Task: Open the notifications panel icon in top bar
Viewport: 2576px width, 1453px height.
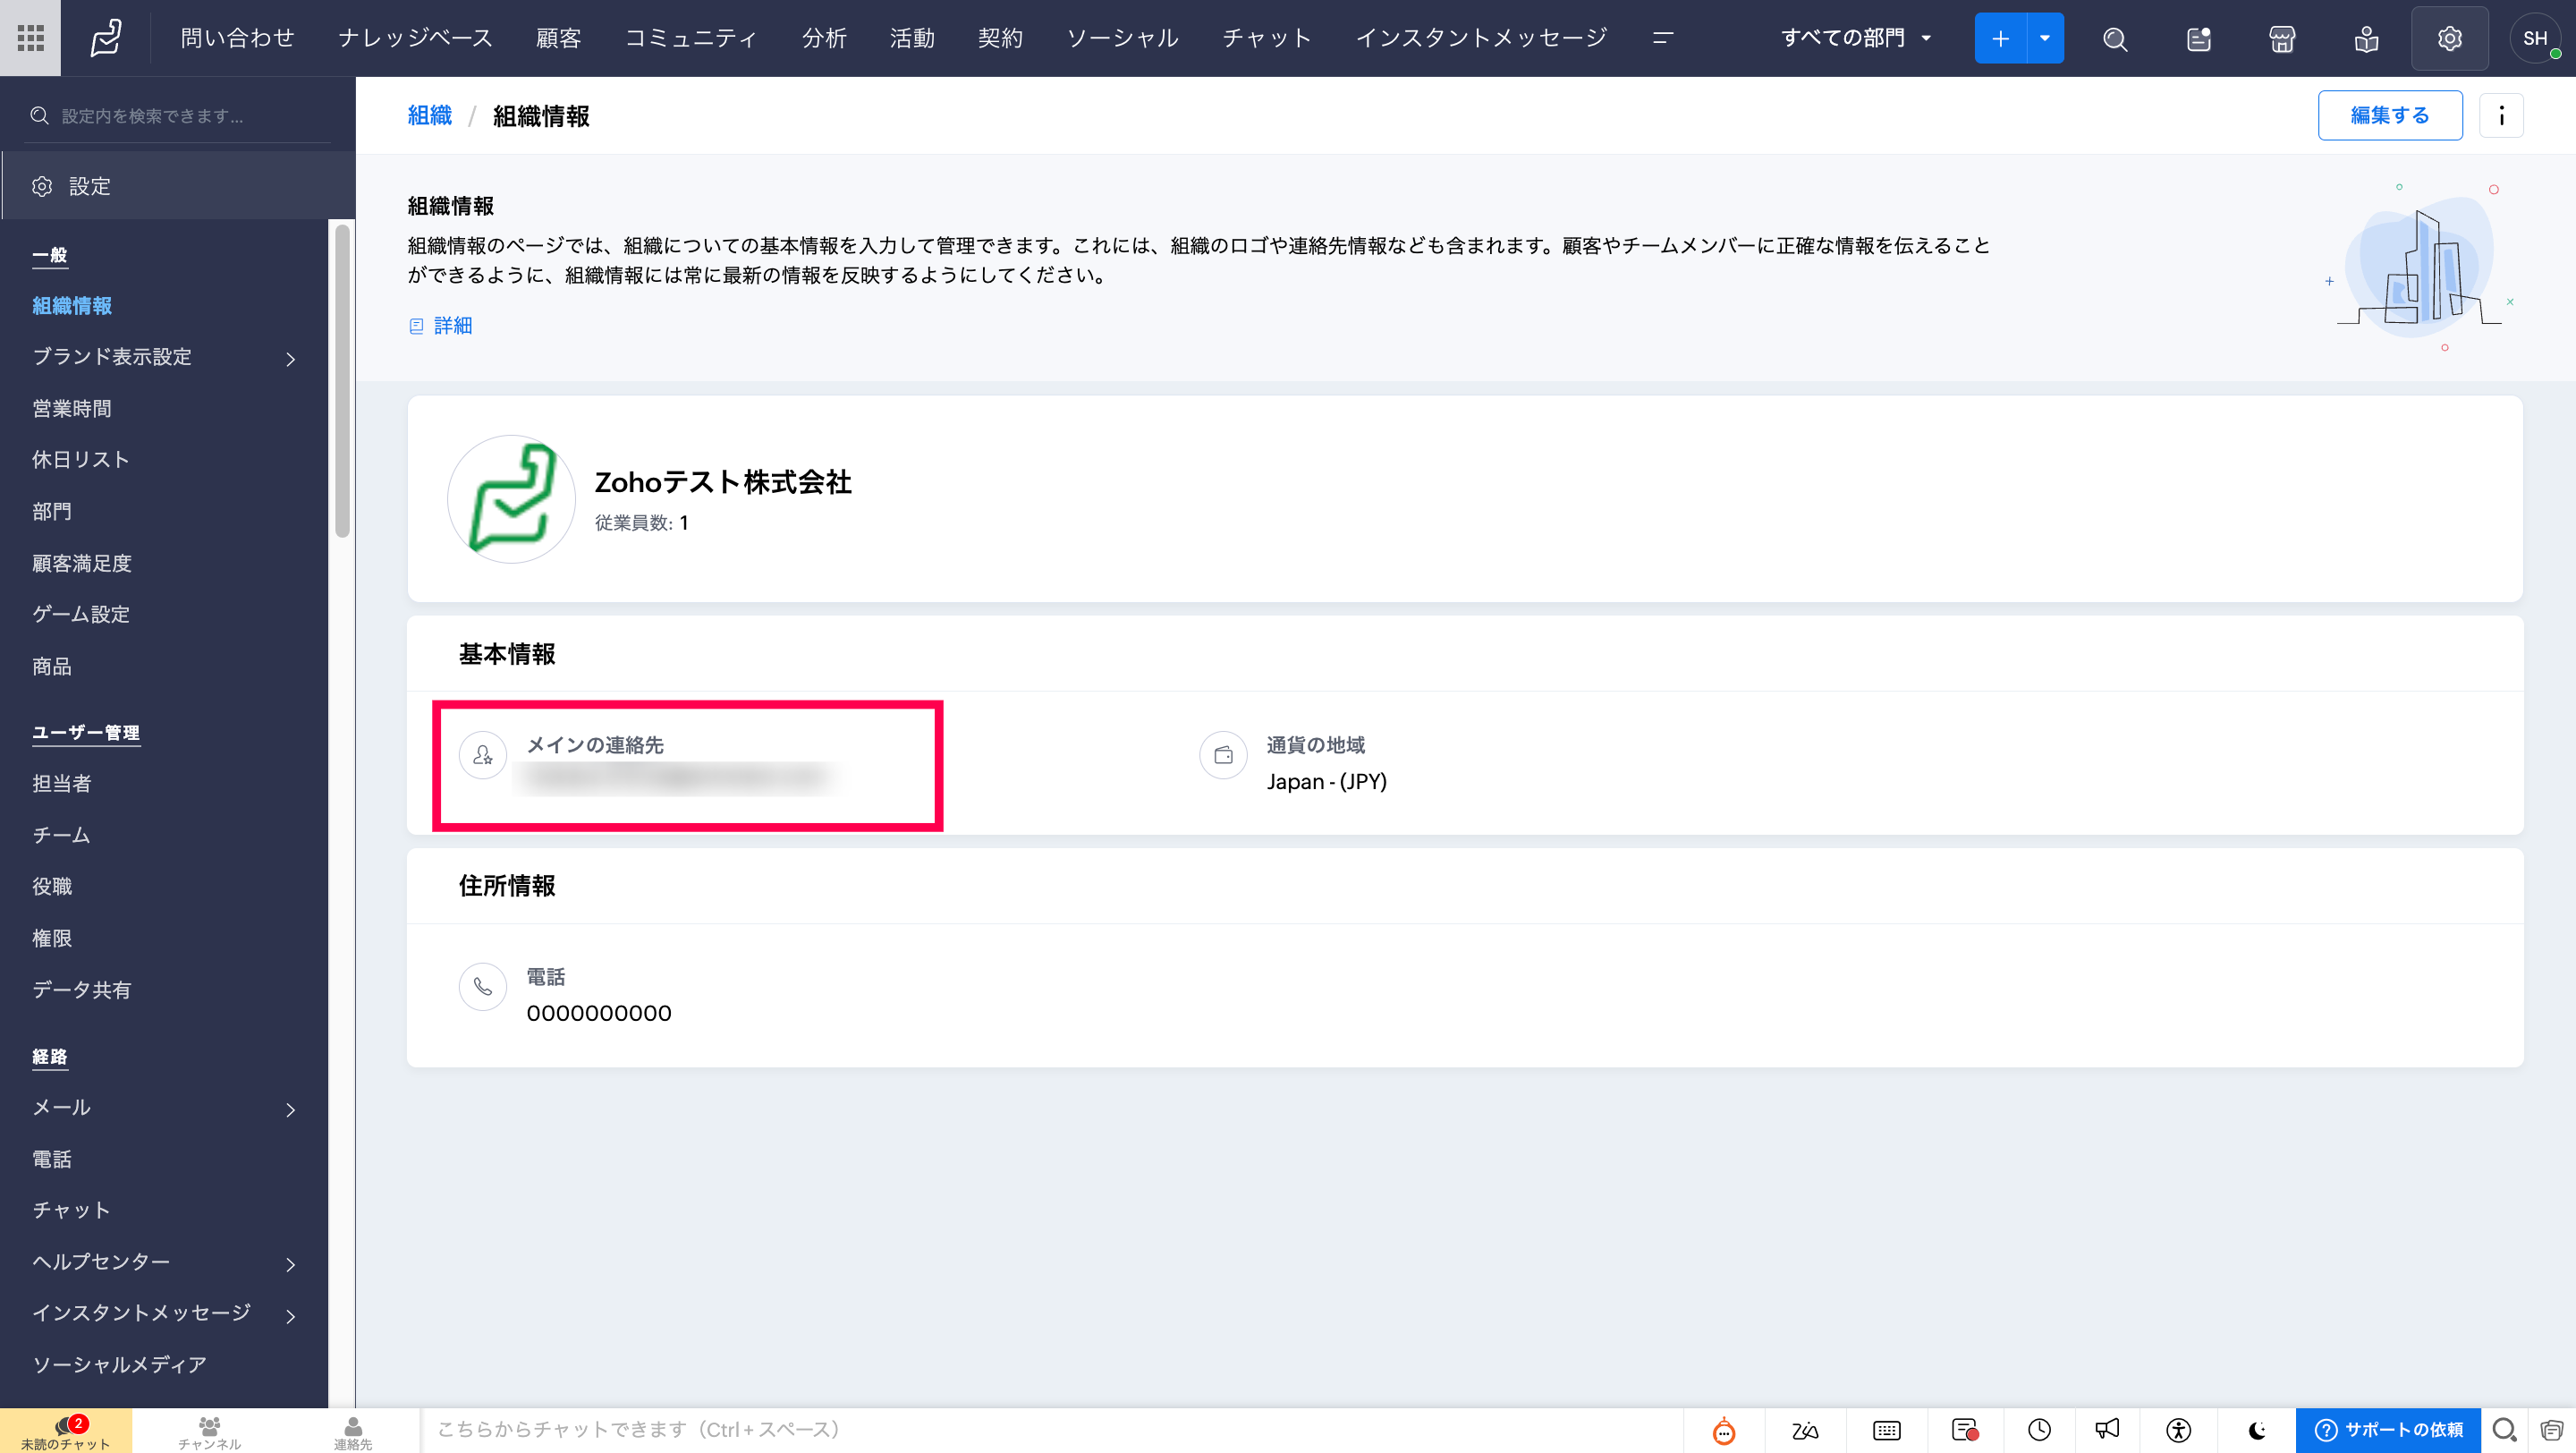Action: (x=2198, y=39)
